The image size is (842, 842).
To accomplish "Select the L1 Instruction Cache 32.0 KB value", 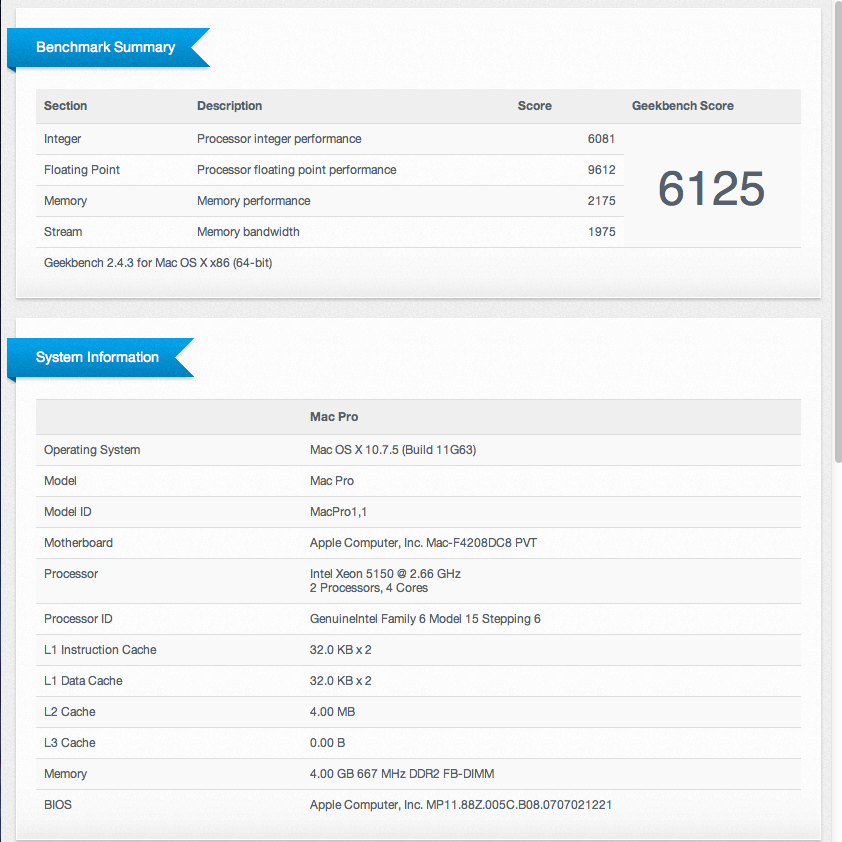I will click(340, 650).
